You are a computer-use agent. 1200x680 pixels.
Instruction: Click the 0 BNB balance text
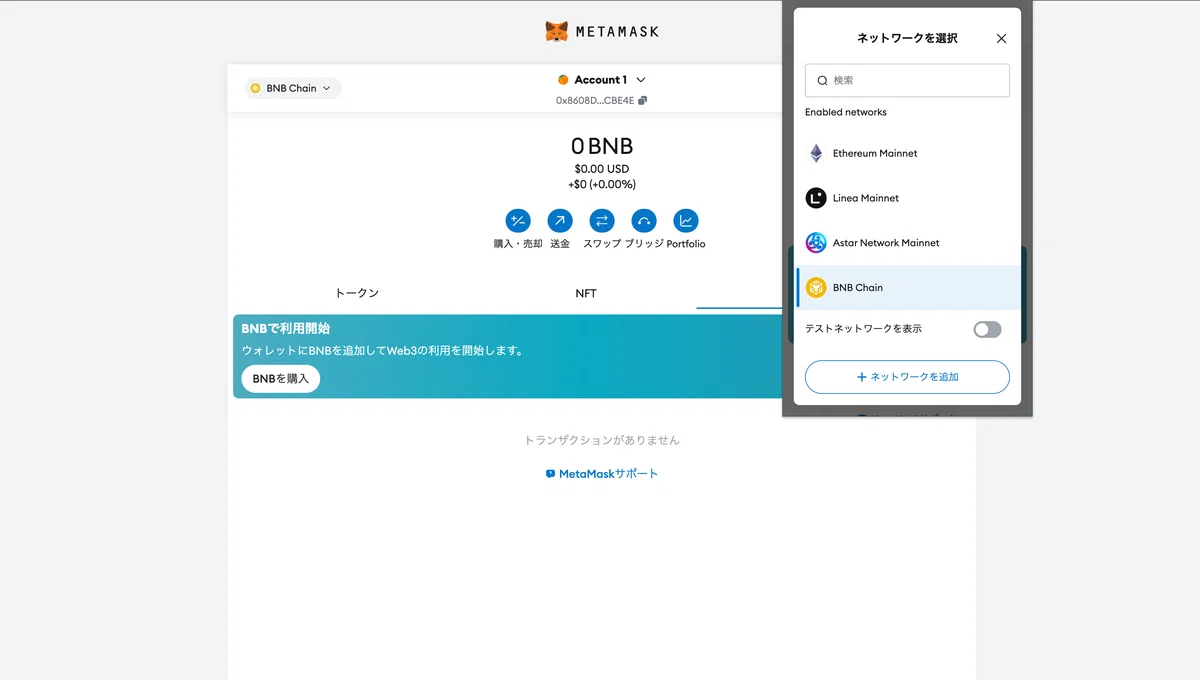[x=602, y=146]
